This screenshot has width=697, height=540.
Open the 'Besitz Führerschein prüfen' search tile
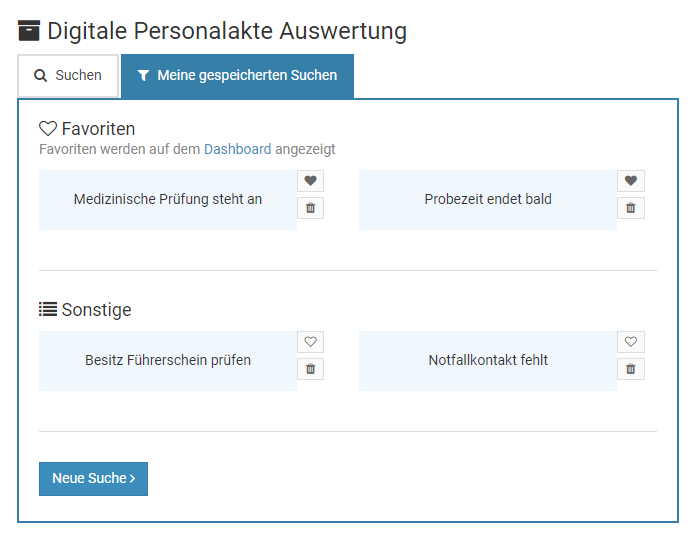click(168, 360)
